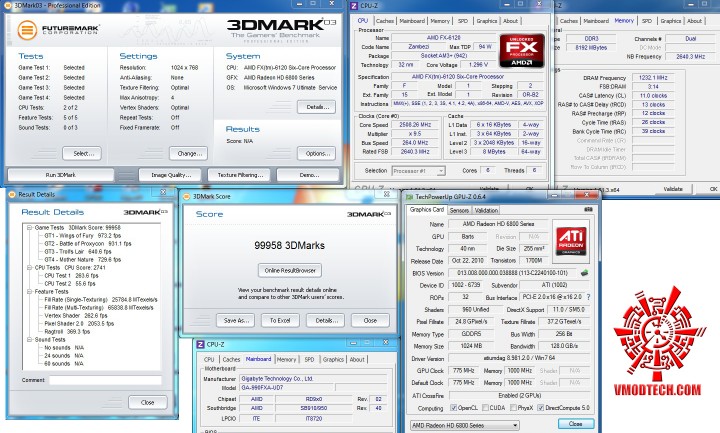Viewport: 720px width, 433px height.
Task: Click the 99958 3DMarks score text
Action: coord(290,246)
